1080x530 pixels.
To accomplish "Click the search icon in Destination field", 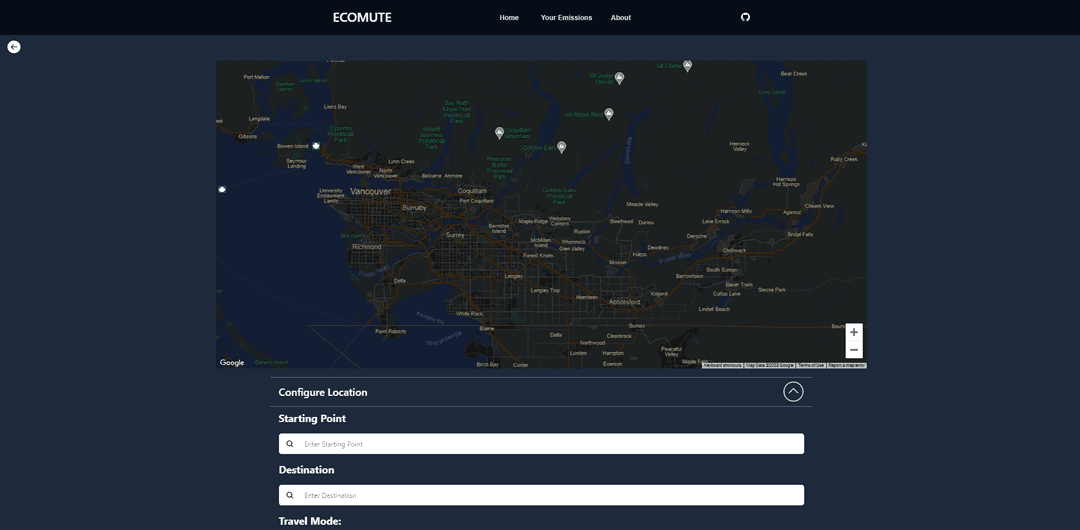I will (x=290, y=495).
